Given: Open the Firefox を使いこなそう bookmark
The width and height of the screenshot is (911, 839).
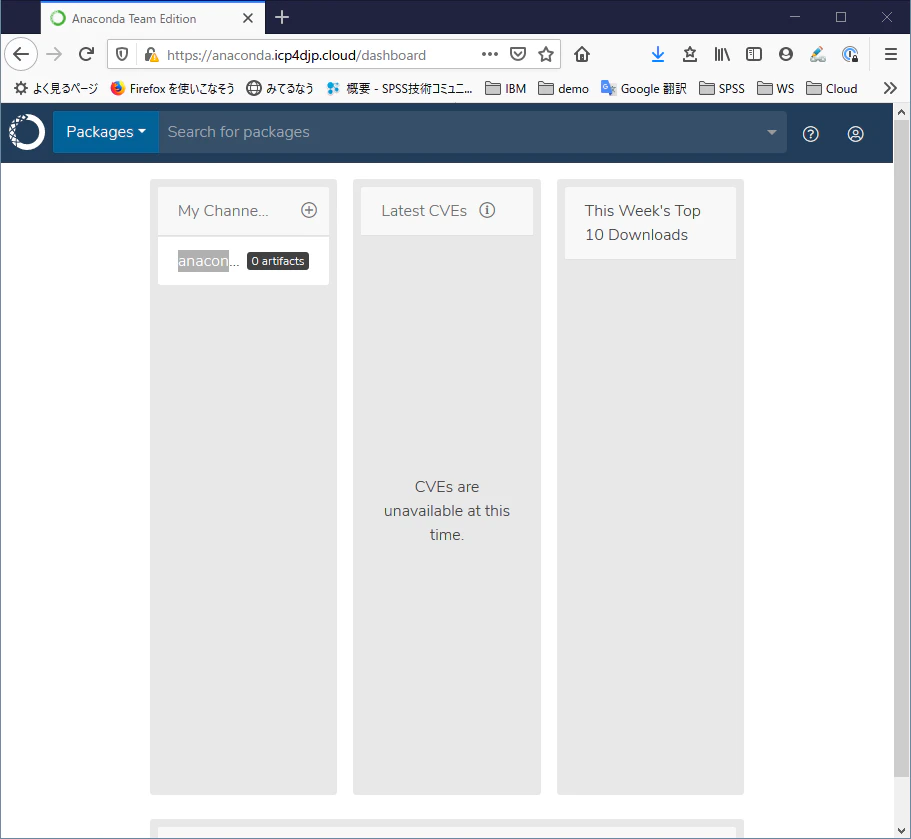Looking at the screenshot, I should [173, 88].
